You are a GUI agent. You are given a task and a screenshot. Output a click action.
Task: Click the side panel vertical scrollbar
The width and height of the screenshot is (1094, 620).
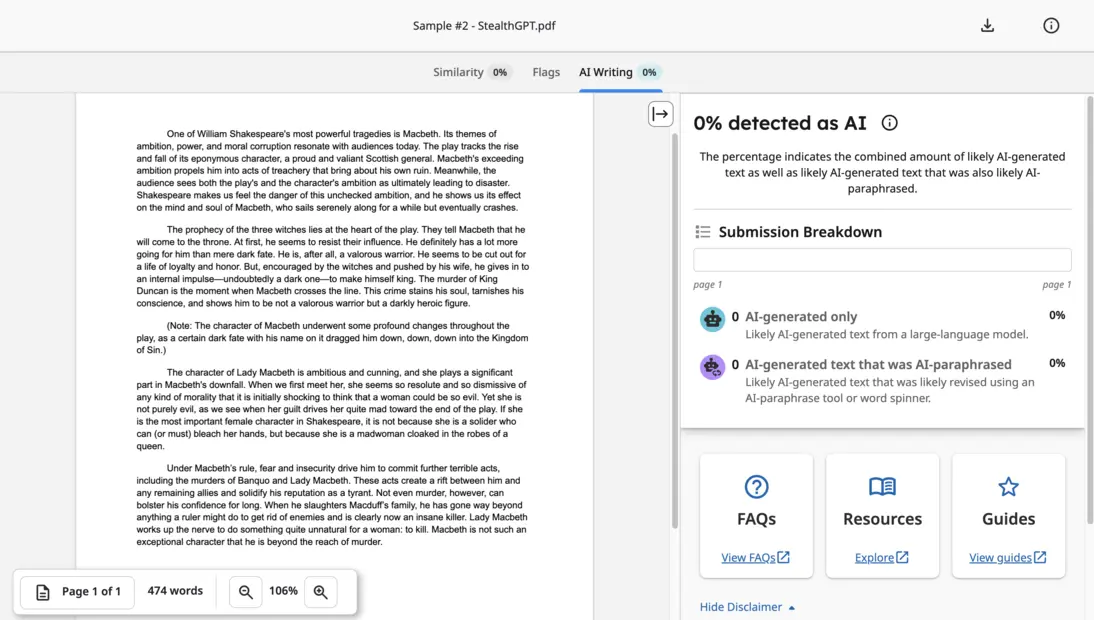pyautogui.click(x=1089, y=310)
